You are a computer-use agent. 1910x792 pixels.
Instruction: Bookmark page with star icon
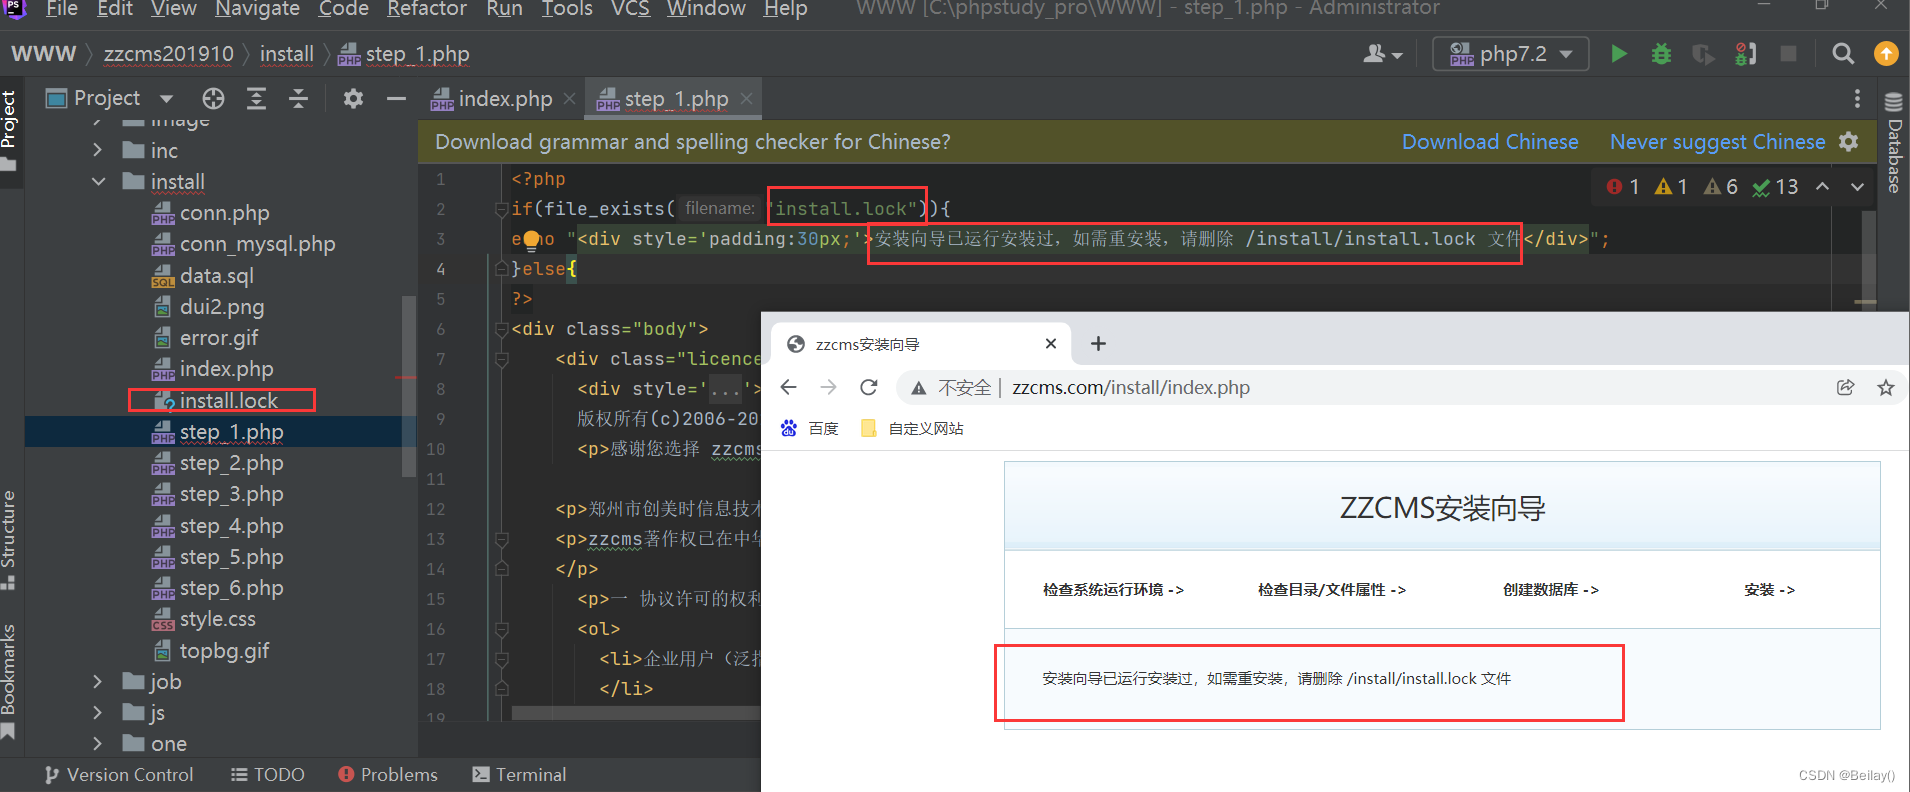pos(1886,387)
